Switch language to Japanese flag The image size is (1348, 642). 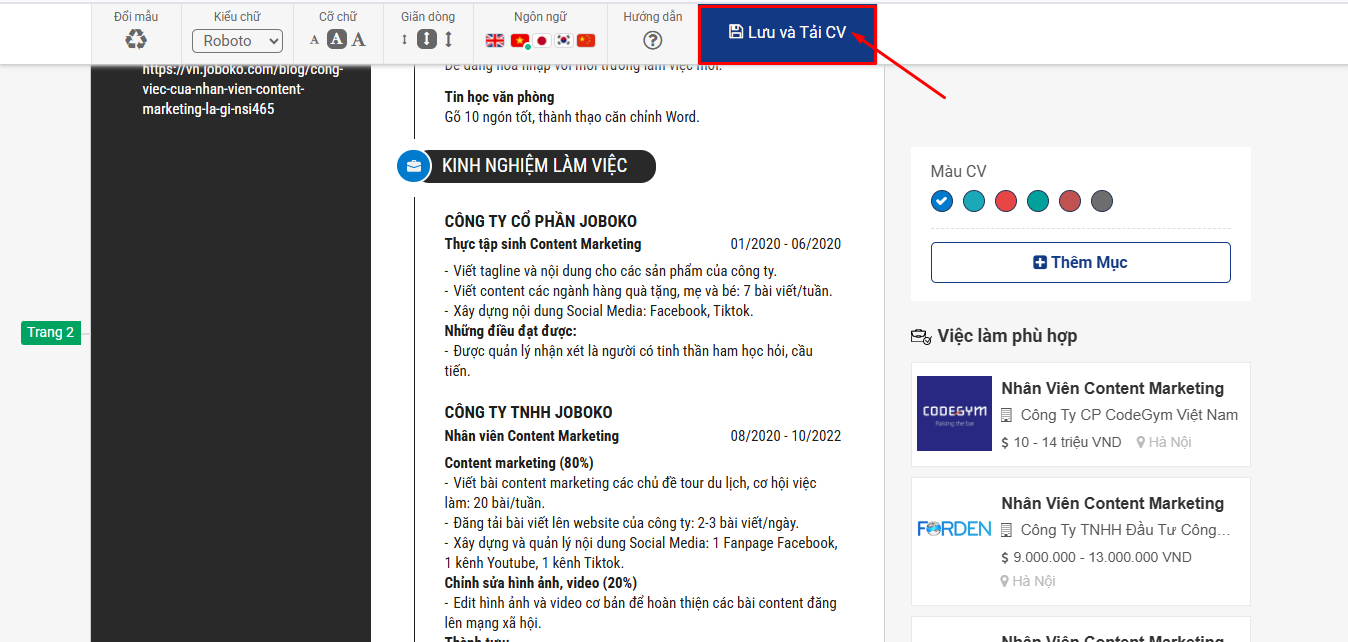(x=541, y=41)
